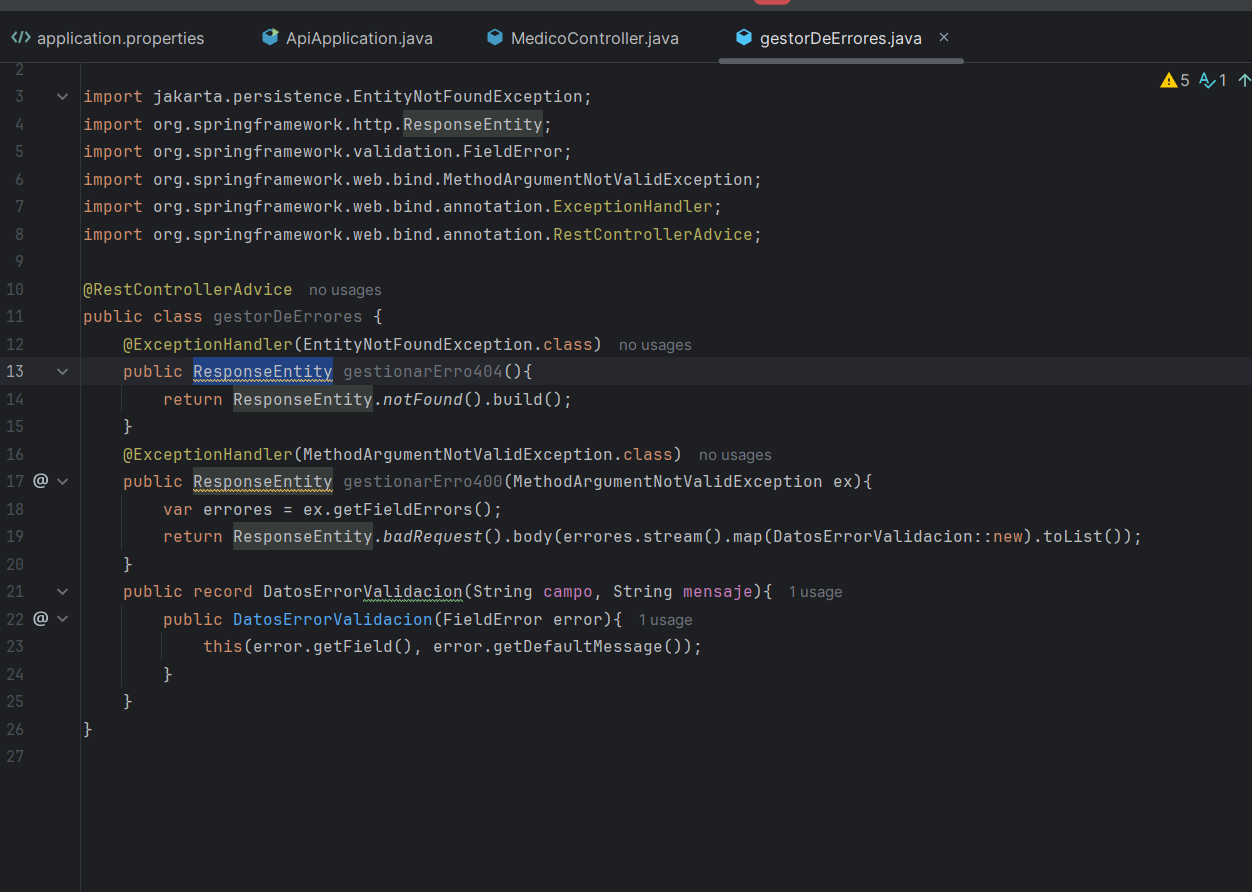Switch to the MedicoController.java tab

coord(582,38)
